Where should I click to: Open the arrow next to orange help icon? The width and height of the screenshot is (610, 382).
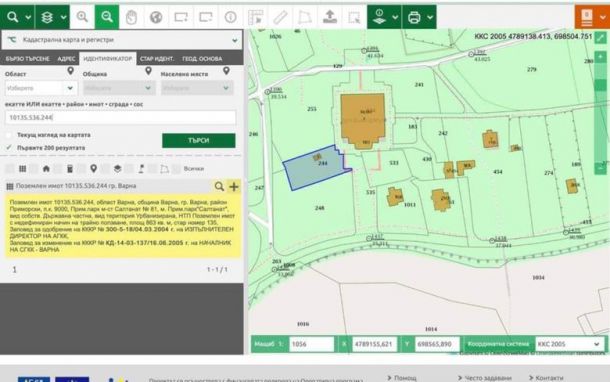pos(603,18)
